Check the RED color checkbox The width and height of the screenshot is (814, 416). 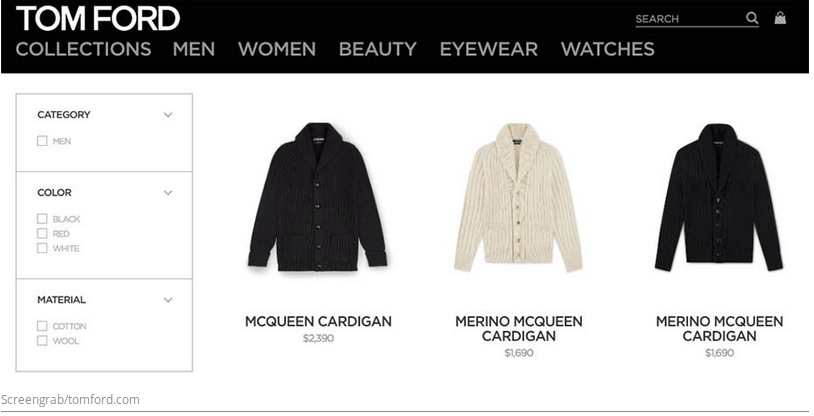(42, 233)
